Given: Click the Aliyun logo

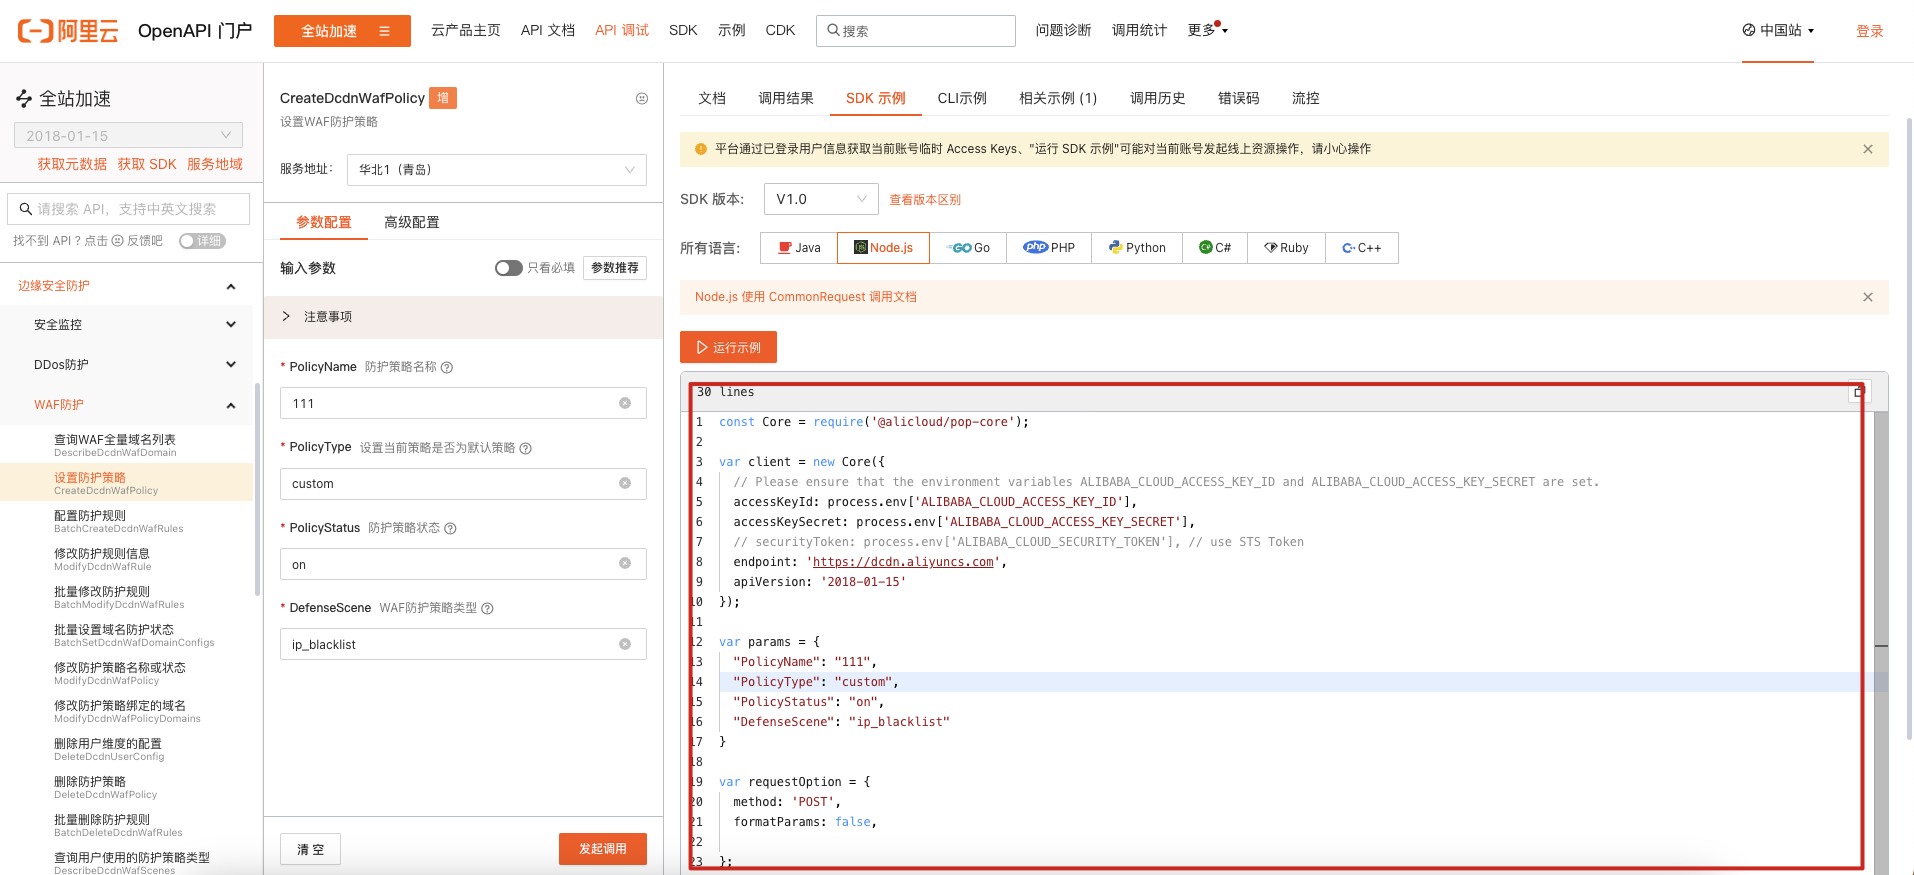Looking at the screenshot, I should pyautogui.click(x=68, y=31).
